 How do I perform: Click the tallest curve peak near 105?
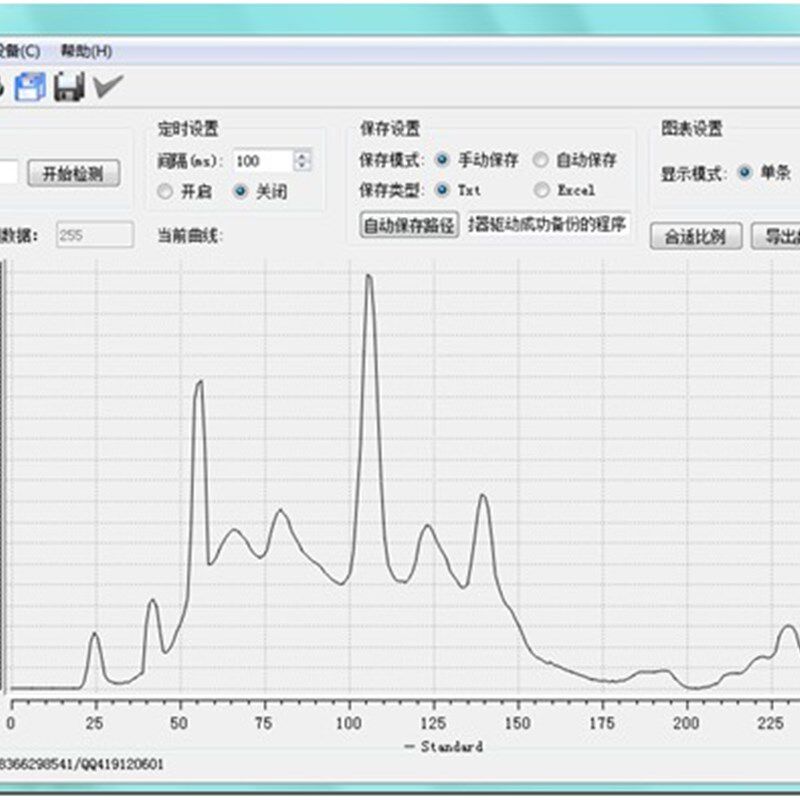click(x=368, y=278)
